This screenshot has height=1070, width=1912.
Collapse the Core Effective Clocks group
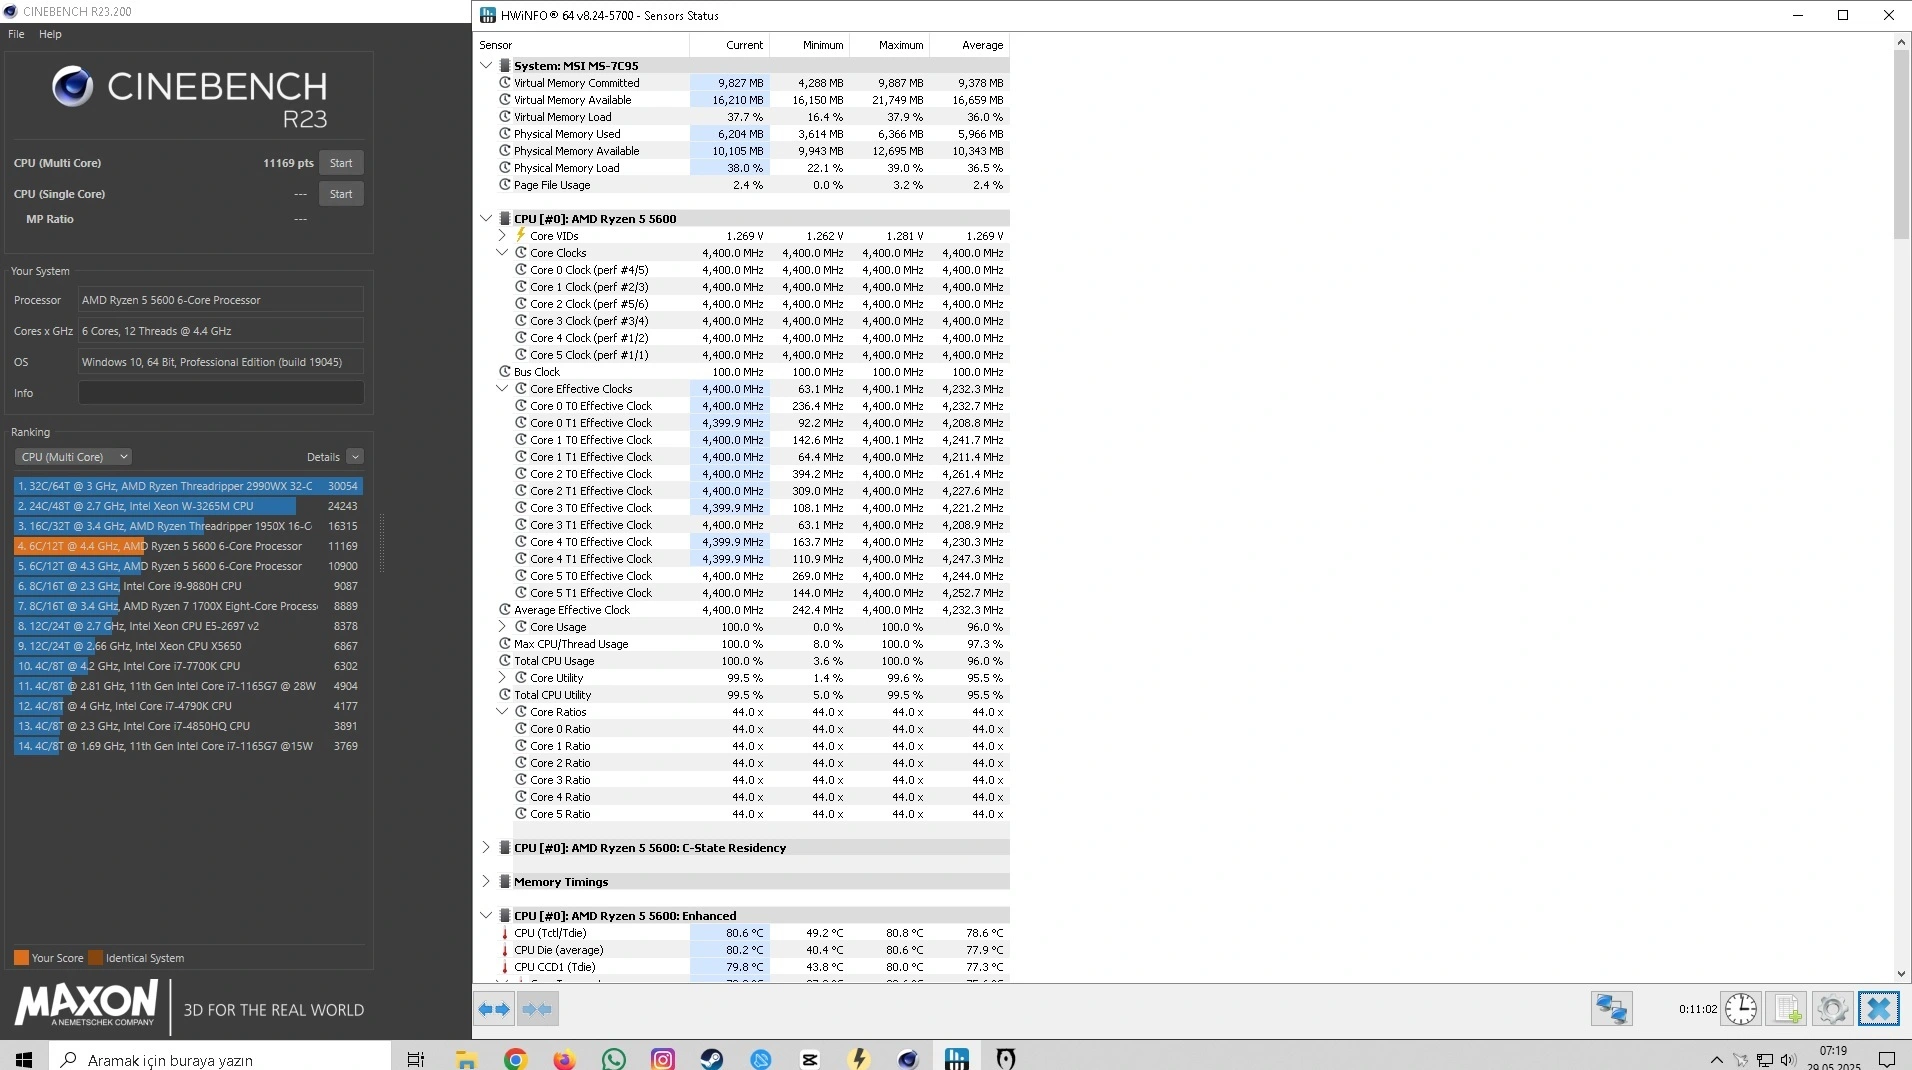(502, 389)
